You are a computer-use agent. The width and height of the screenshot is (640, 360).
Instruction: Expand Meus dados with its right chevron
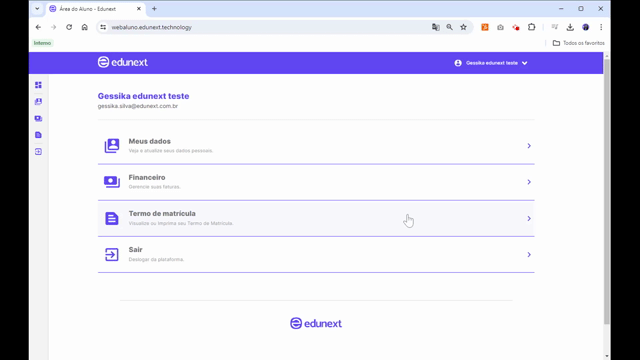(529, 146)
